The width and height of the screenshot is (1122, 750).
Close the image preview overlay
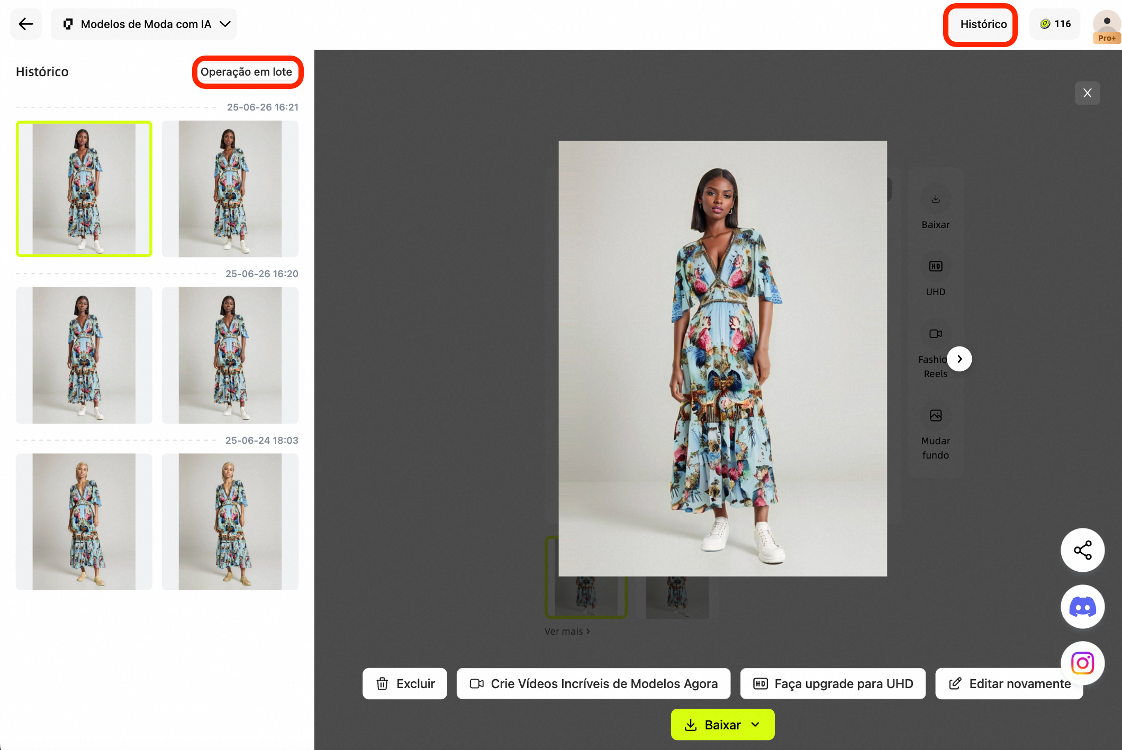1087,93
